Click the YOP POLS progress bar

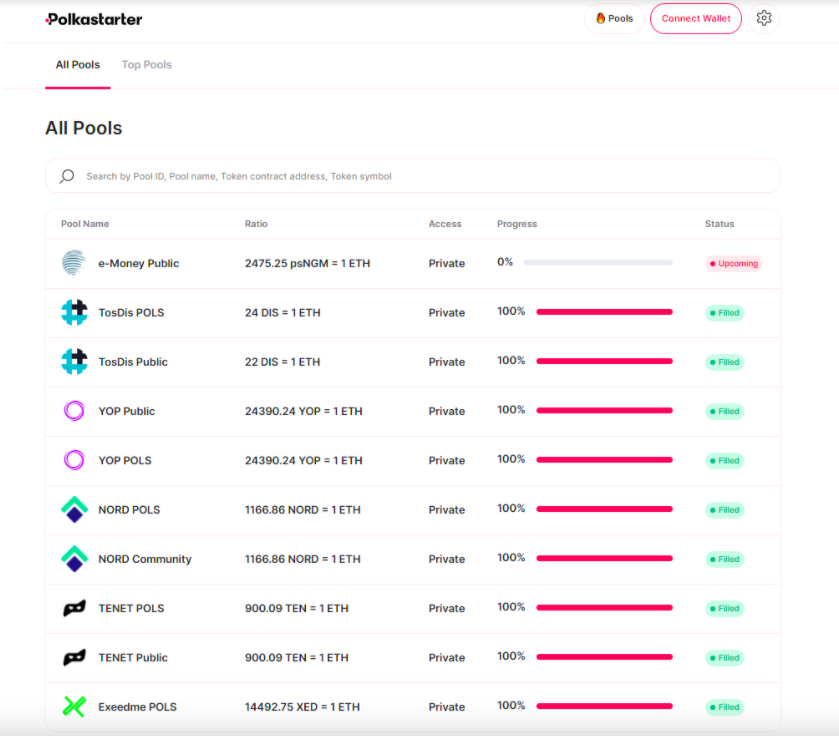605,459
